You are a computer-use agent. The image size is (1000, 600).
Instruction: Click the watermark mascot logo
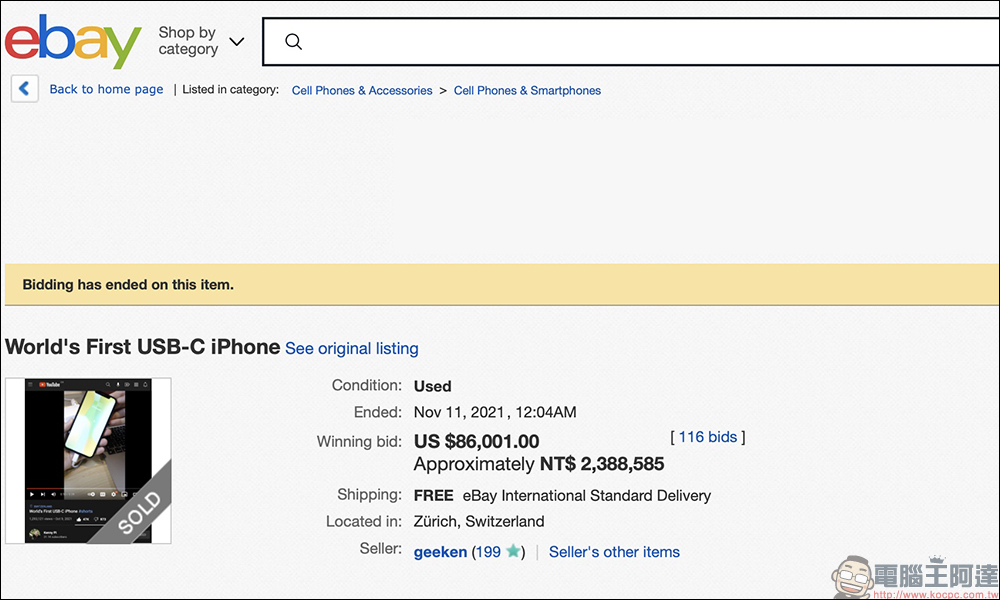(852, 577)
